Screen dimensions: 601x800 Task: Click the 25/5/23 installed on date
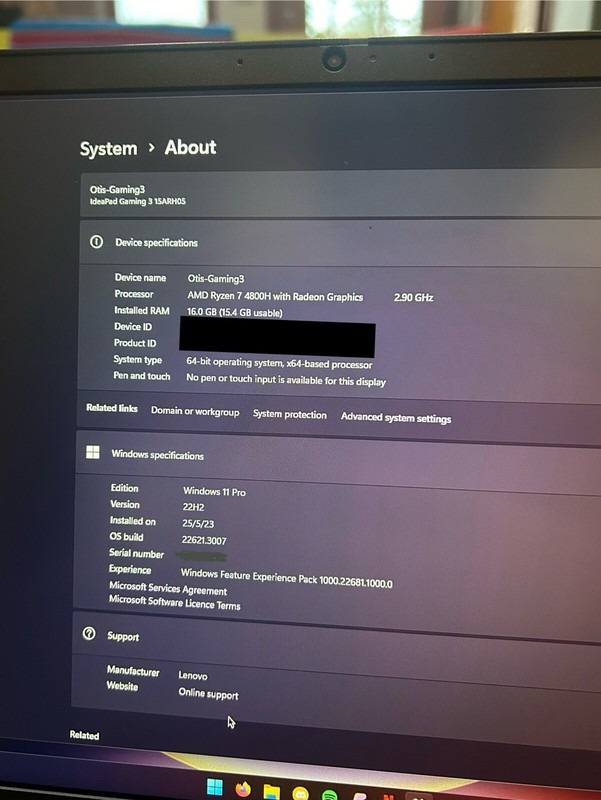click(x=198, y=523)
